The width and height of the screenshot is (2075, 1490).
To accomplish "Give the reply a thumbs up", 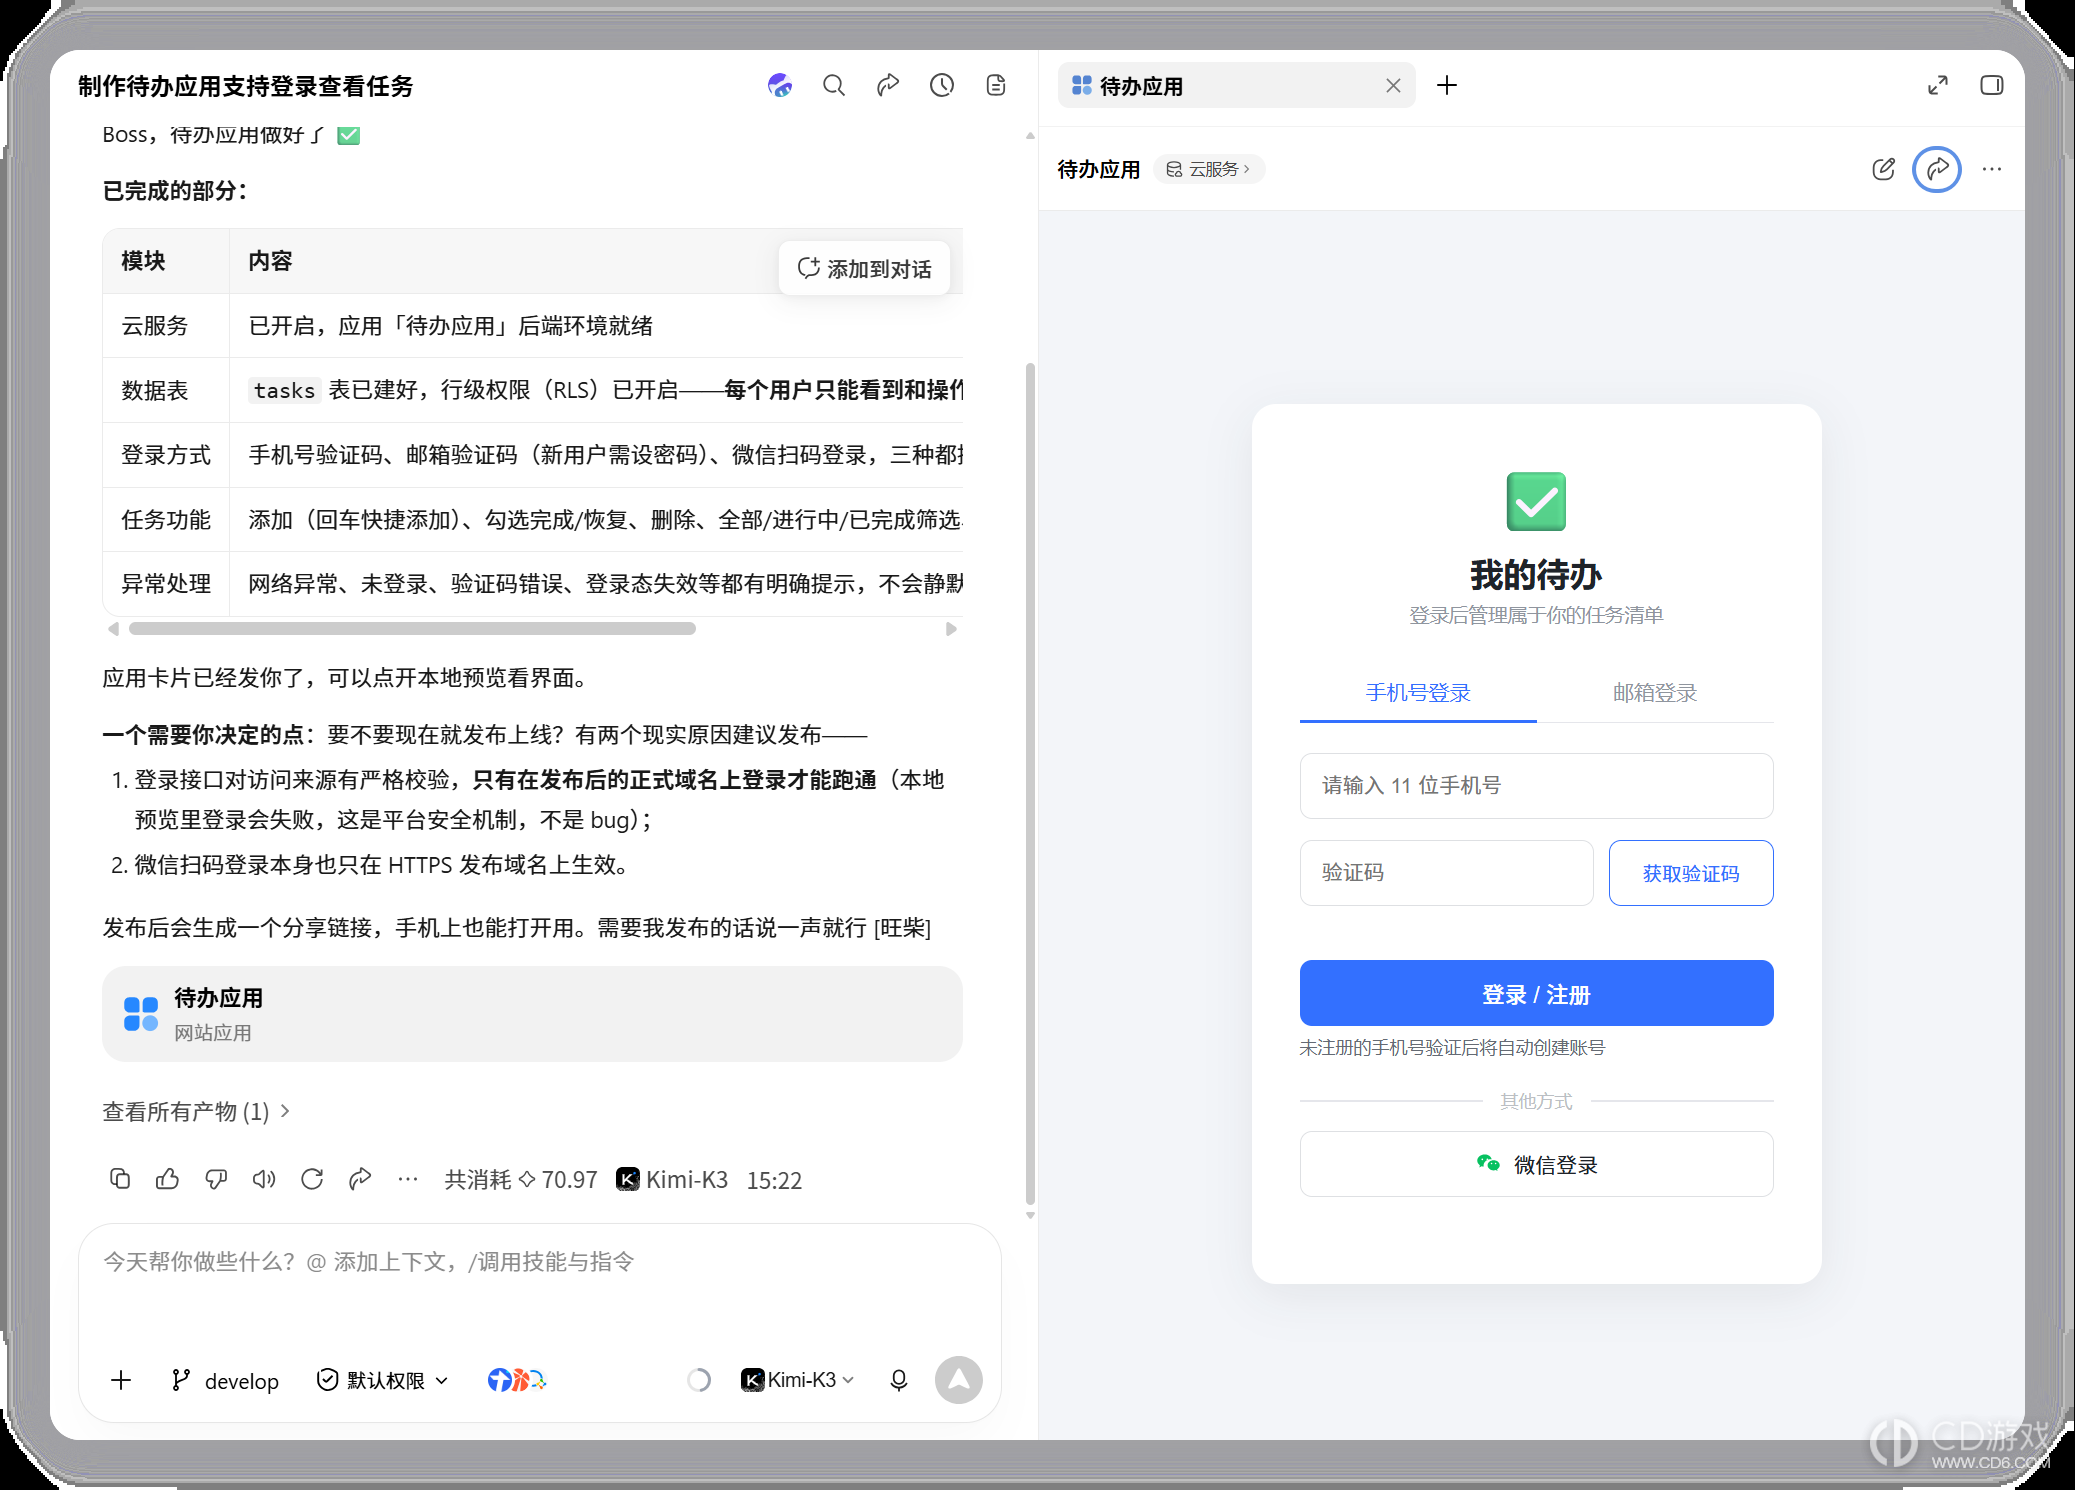I will (x=168, y=1179).
